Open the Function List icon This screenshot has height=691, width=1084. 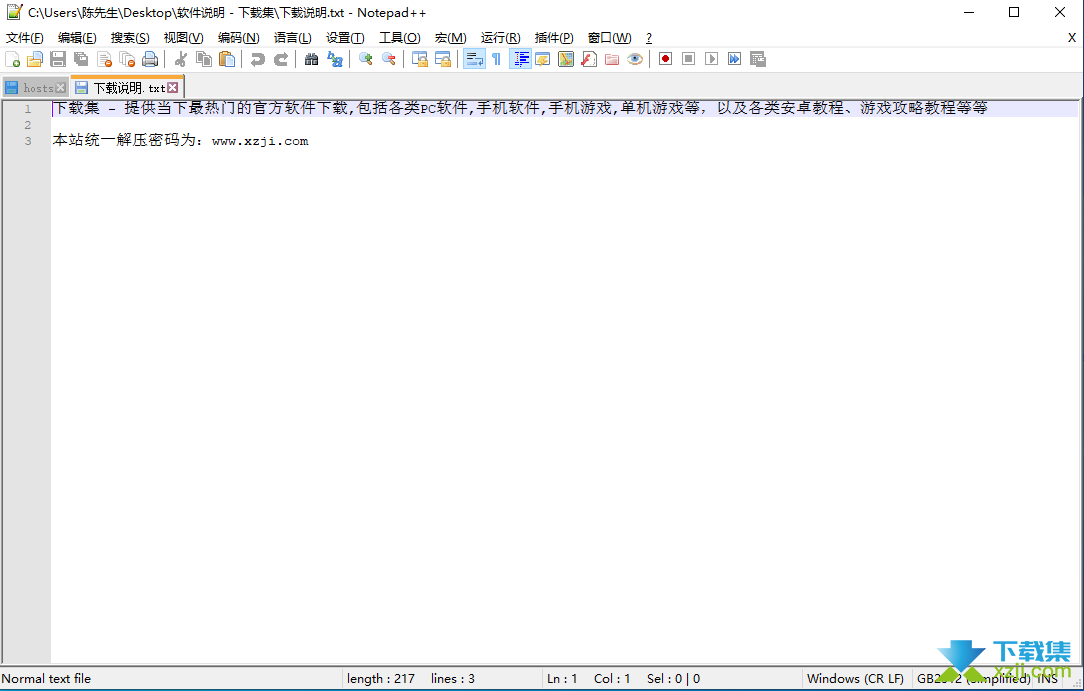pos(589,59)
